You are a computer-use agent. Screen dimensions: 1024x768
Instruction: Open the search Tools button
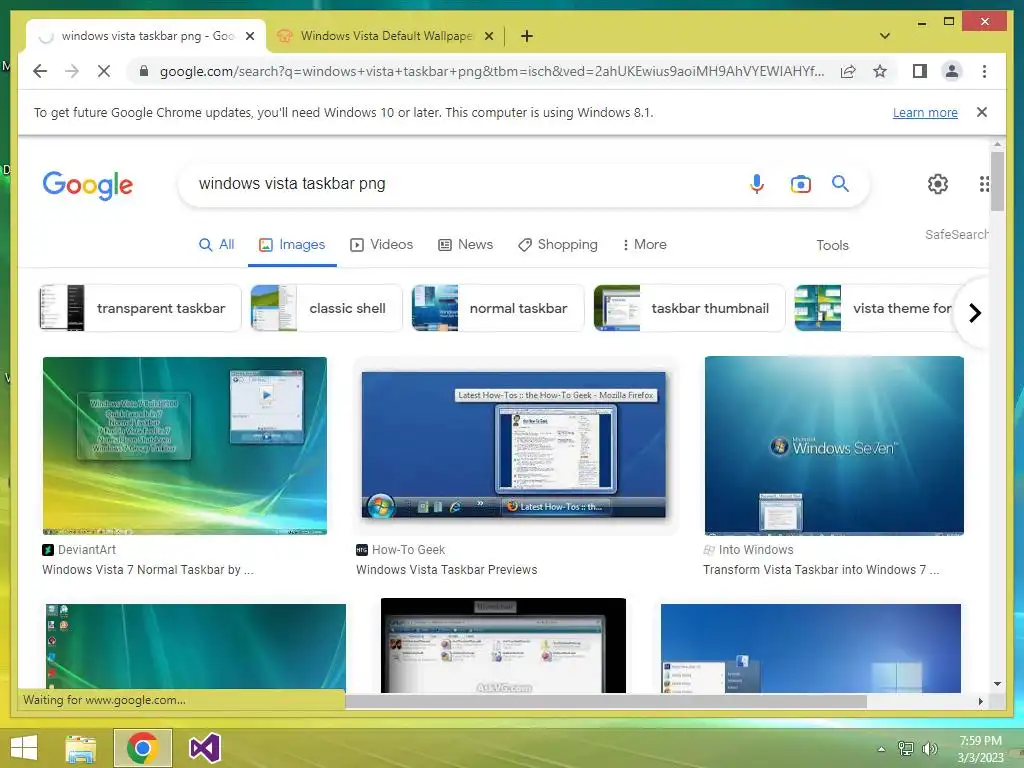coord(832,246)
